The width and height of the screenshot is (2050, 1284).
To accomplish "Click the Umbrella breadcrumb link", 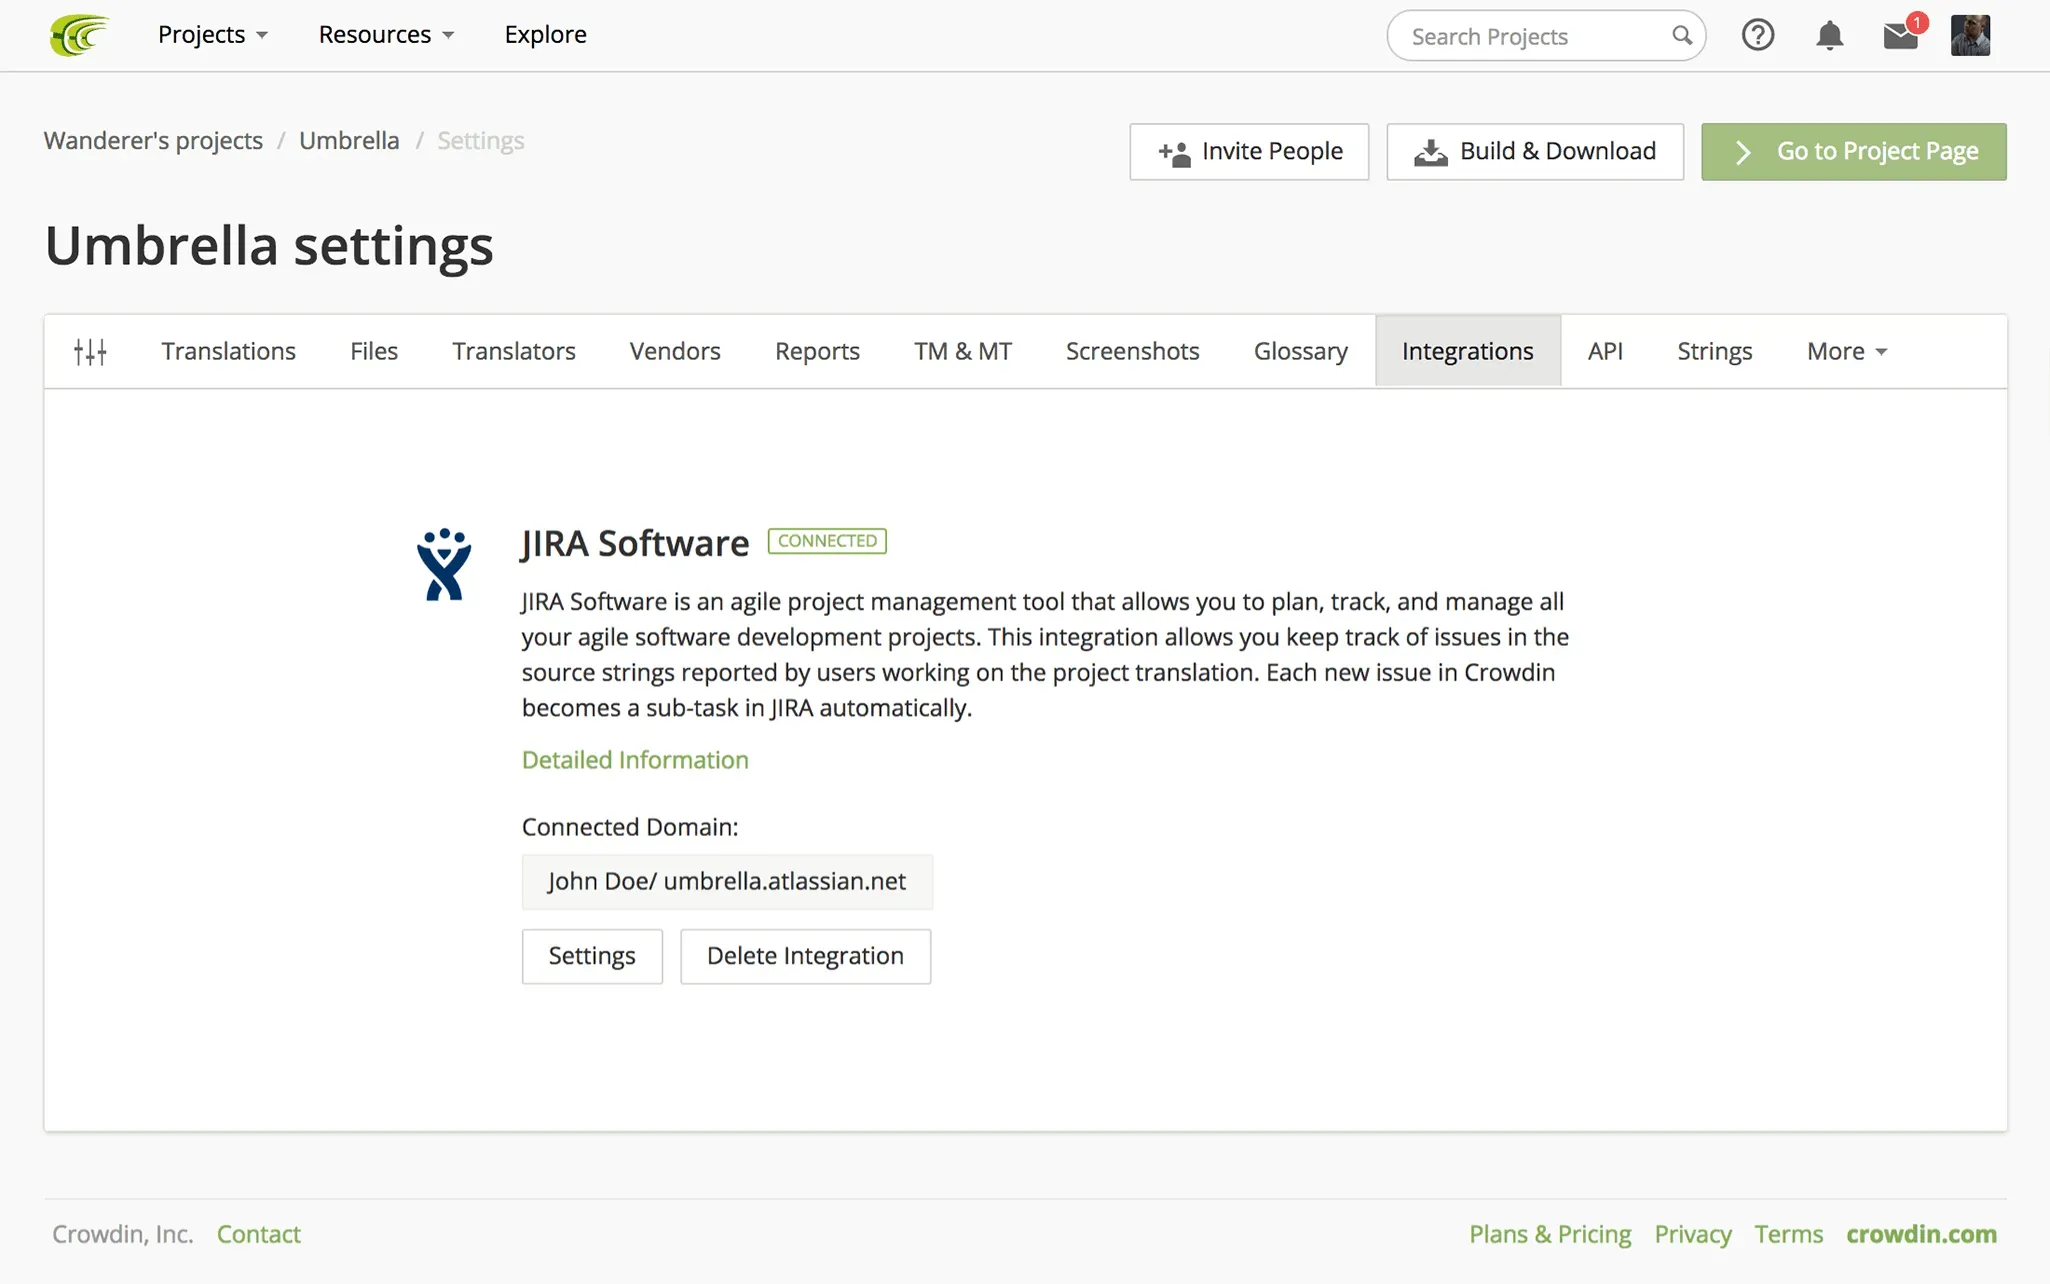I will click(349, 140).
